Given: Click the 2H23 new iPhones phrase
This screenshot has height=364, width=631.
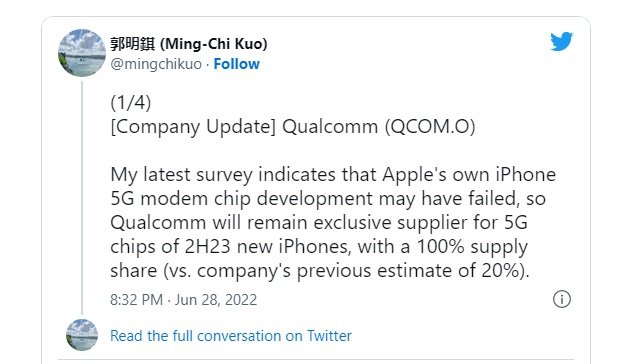Looking at the screenshot, I should (268, 246).
